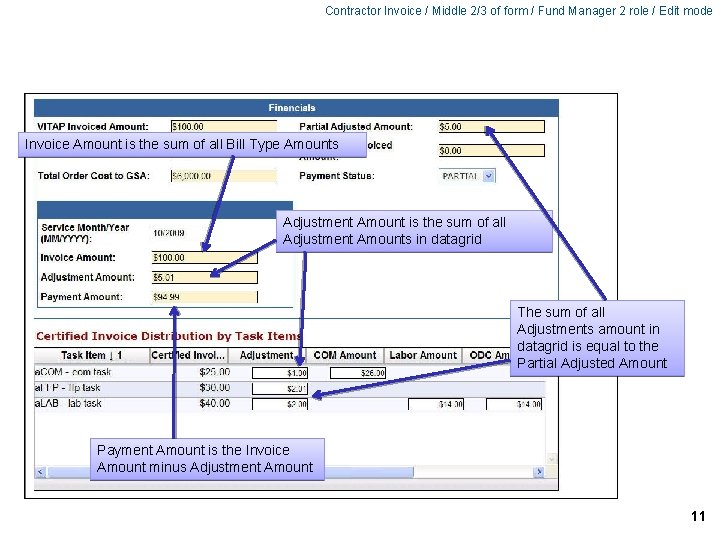Click the certified invoiced cell in aCOM row
The height and width of the screenshot is (540, 720).
[x=215, y=372]
